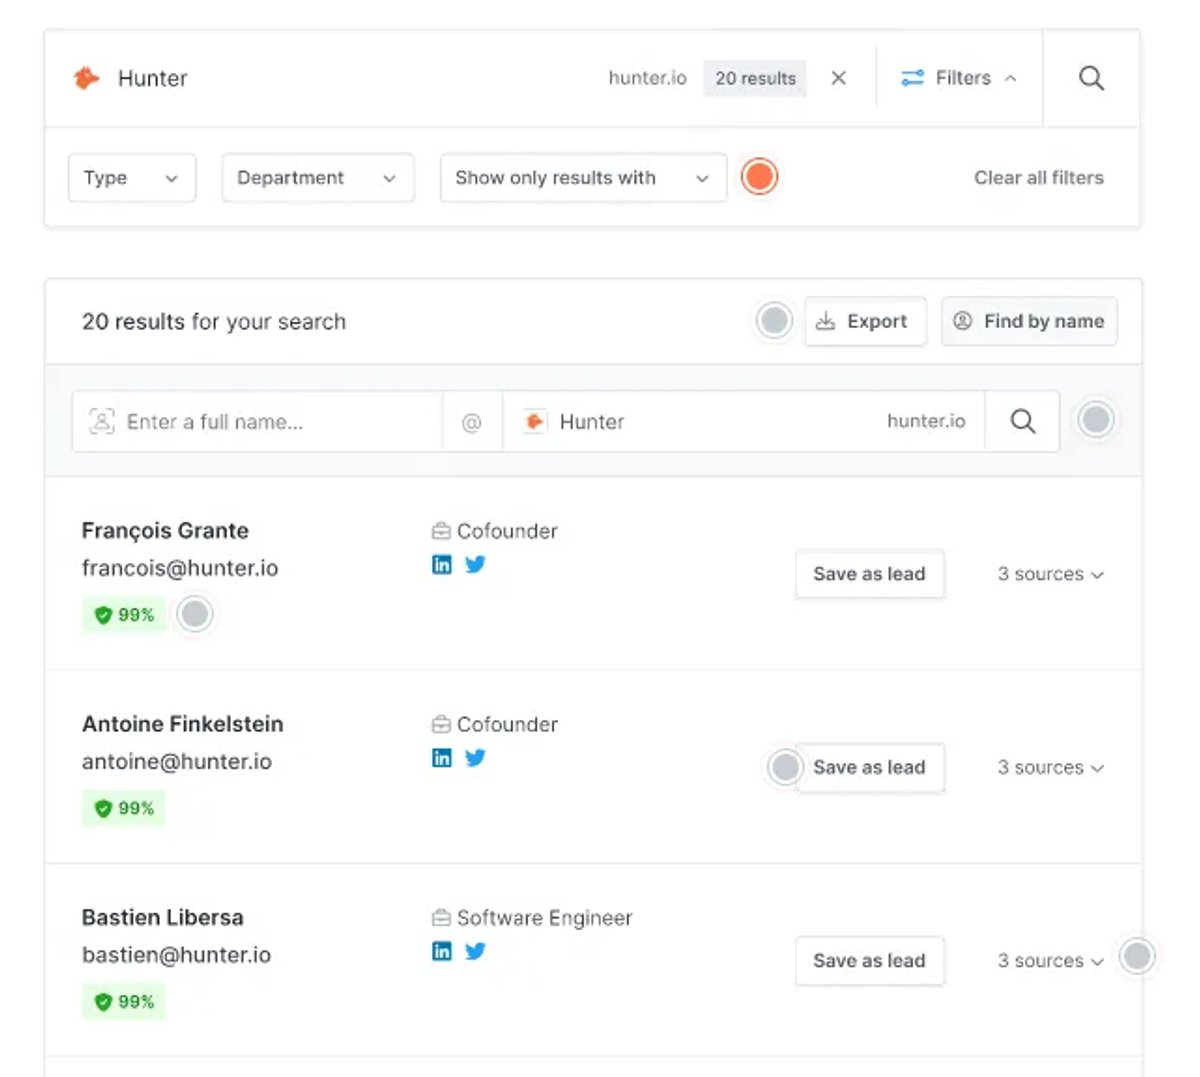Open the Type dropdown

point(132,178)
